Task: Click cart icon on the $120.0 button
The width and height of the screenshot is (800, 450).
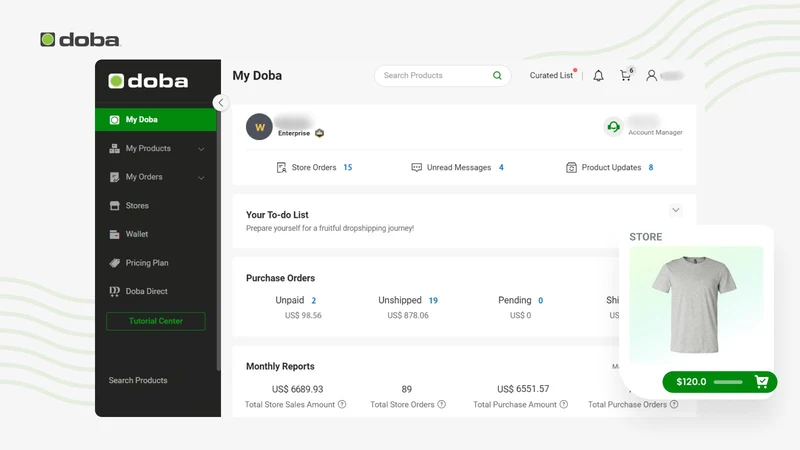Action: 761,382
